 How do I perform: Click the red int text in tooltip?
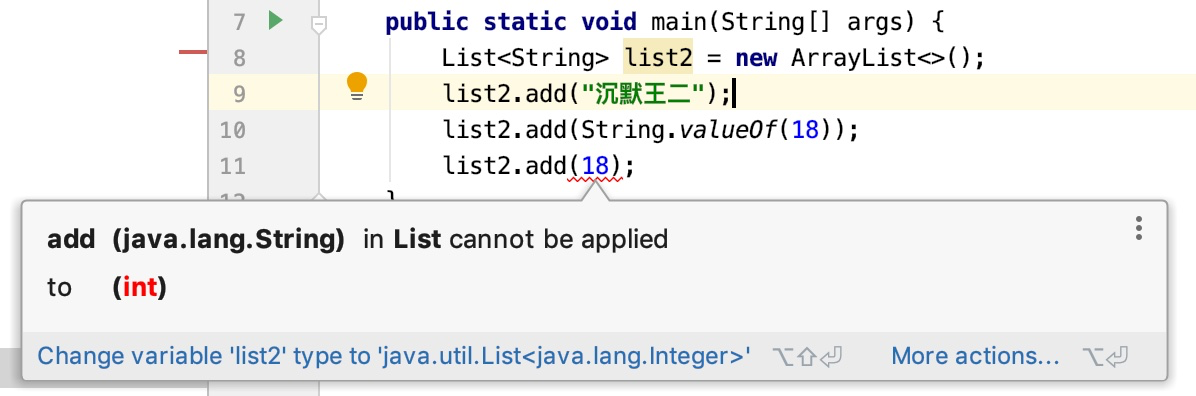point(140,288)
